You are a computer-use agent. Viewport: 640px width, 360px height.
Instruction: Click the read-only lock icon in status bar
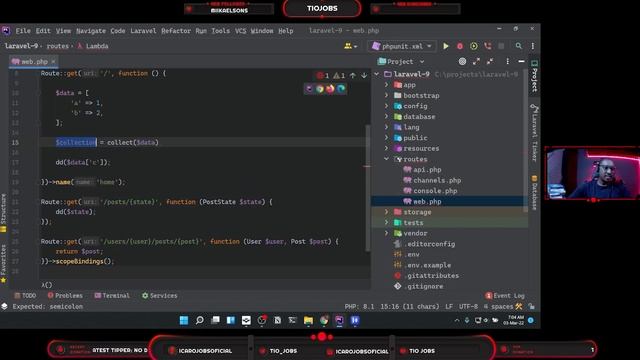tap(531, 307)
